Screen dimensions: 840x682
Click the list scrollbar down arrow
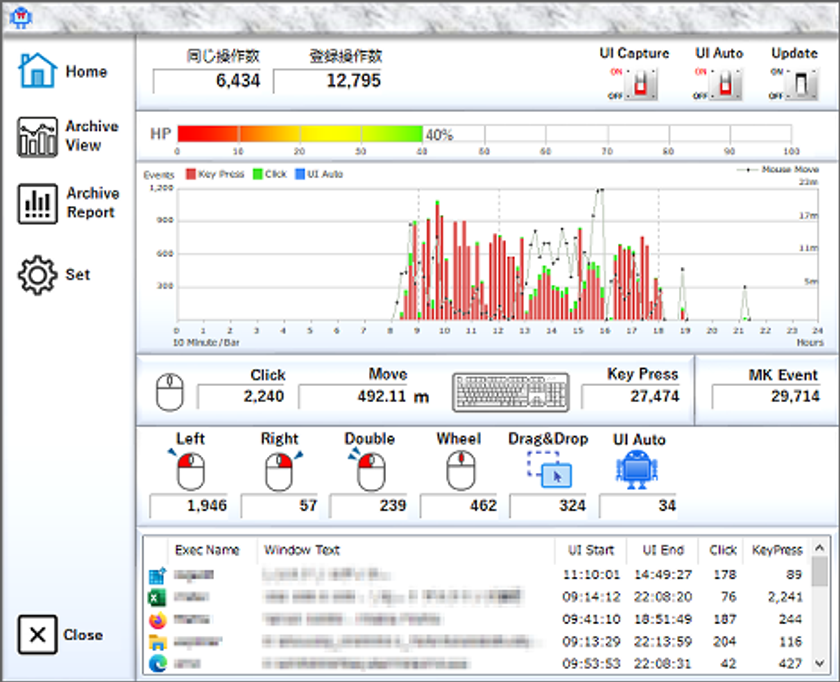click(820, 662)
